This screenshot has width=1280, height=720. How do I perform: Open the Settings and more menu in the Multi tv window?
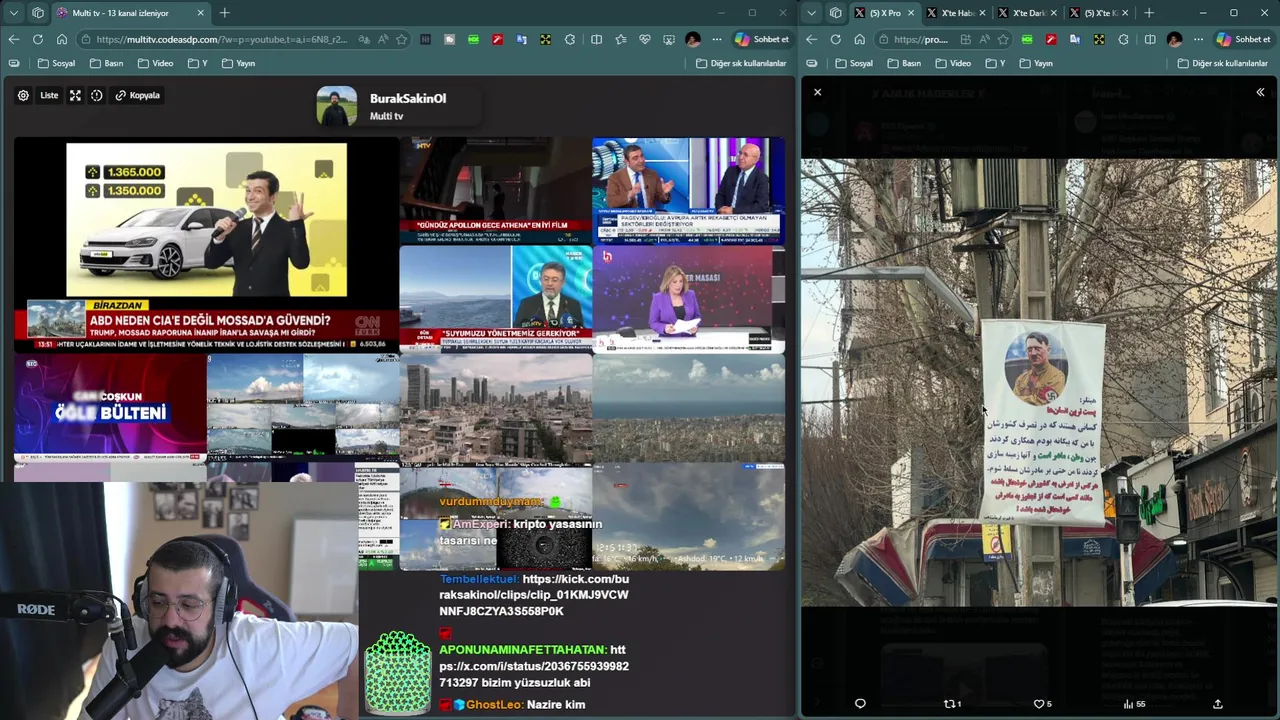(716, 39)
